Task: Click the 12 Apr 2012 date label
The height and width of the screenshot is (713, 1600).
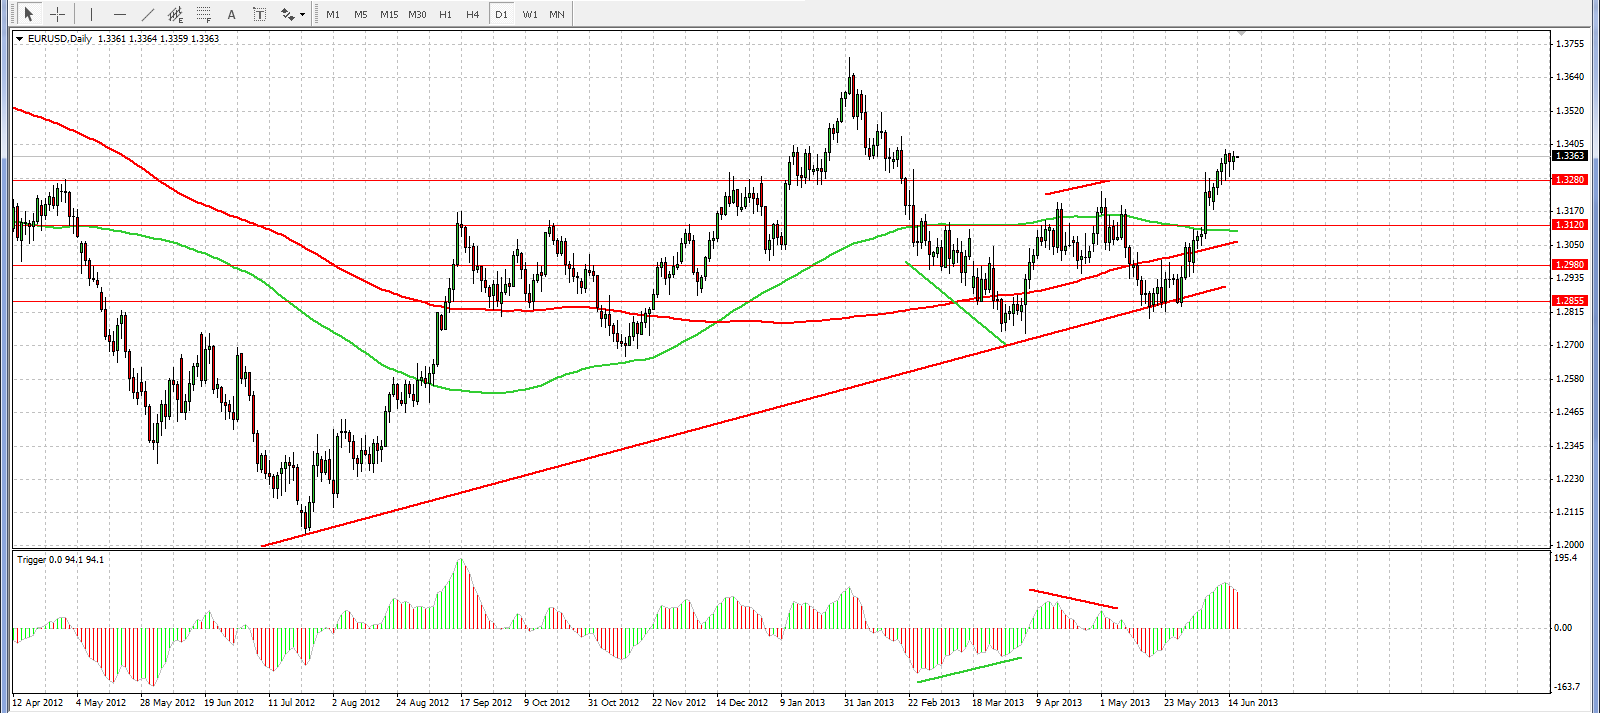Action: [38, 703]
